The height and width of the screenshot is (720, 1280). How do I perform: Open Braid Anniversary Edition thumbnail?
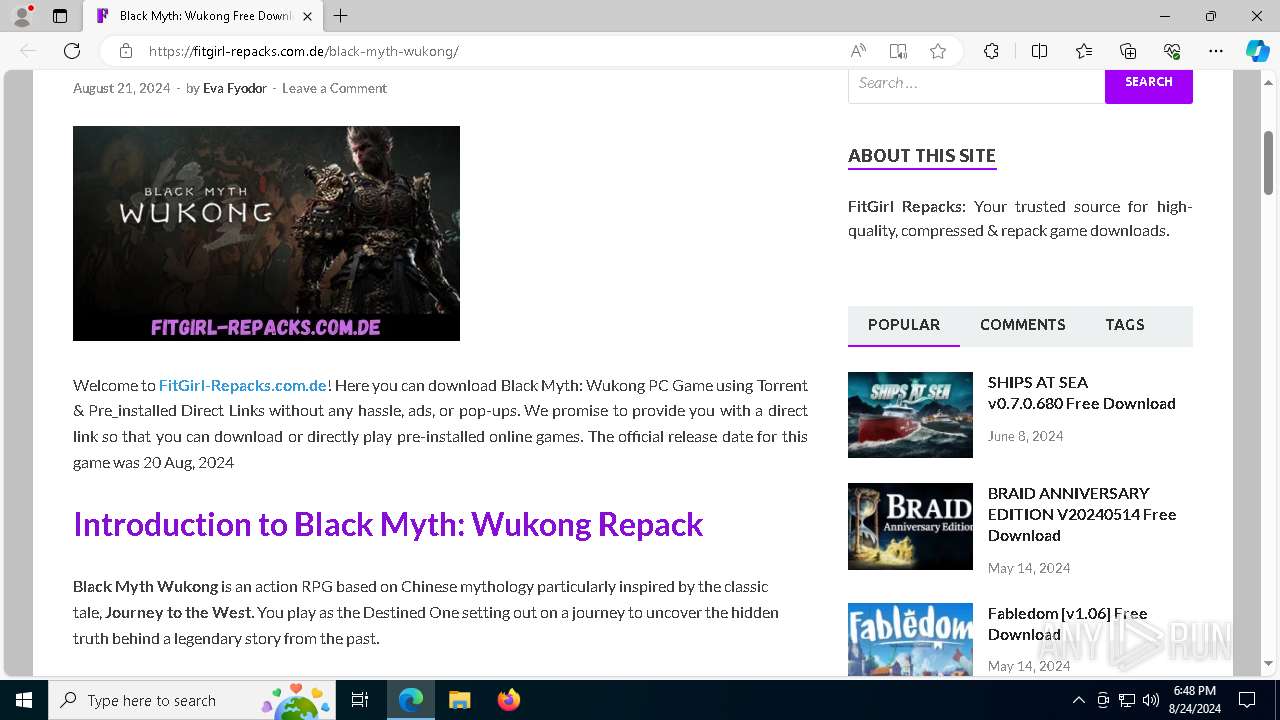910,526
